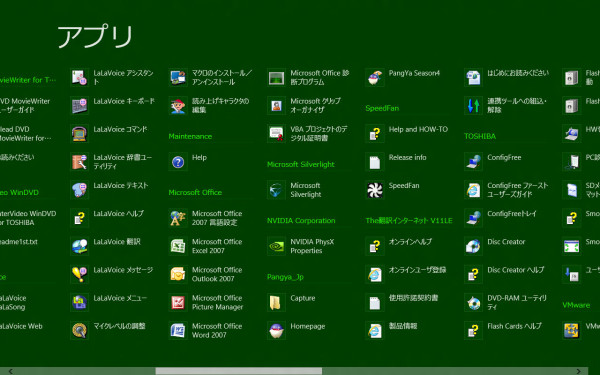Viewport: 600px width, 375px height.
Task: Launch Microsoft Silverlight icon
Action: click(x=276, y=190)
